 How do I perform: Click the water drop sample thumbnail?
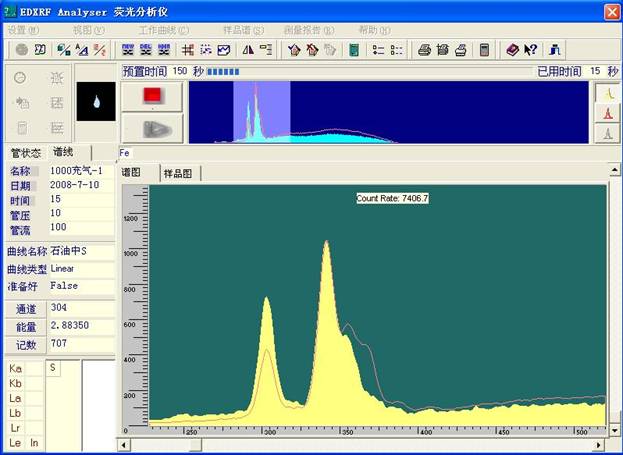(x=96, y=101)
